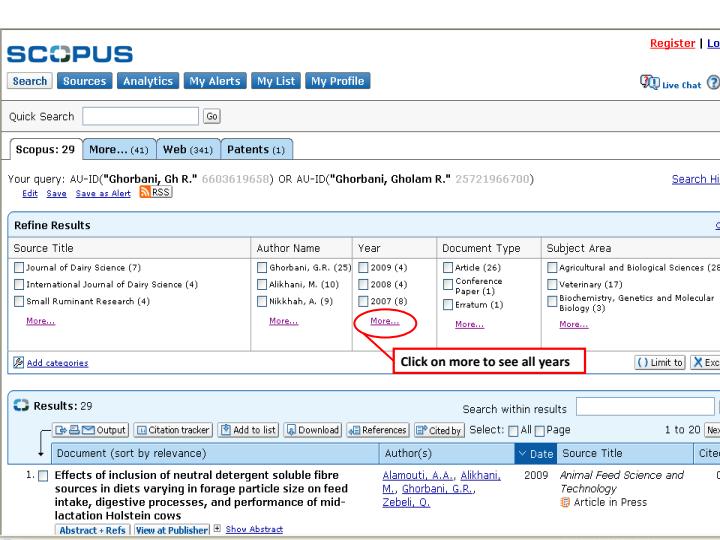Click the Add to list icon
This screenshot has height=540, width=720.
[226, 430]
